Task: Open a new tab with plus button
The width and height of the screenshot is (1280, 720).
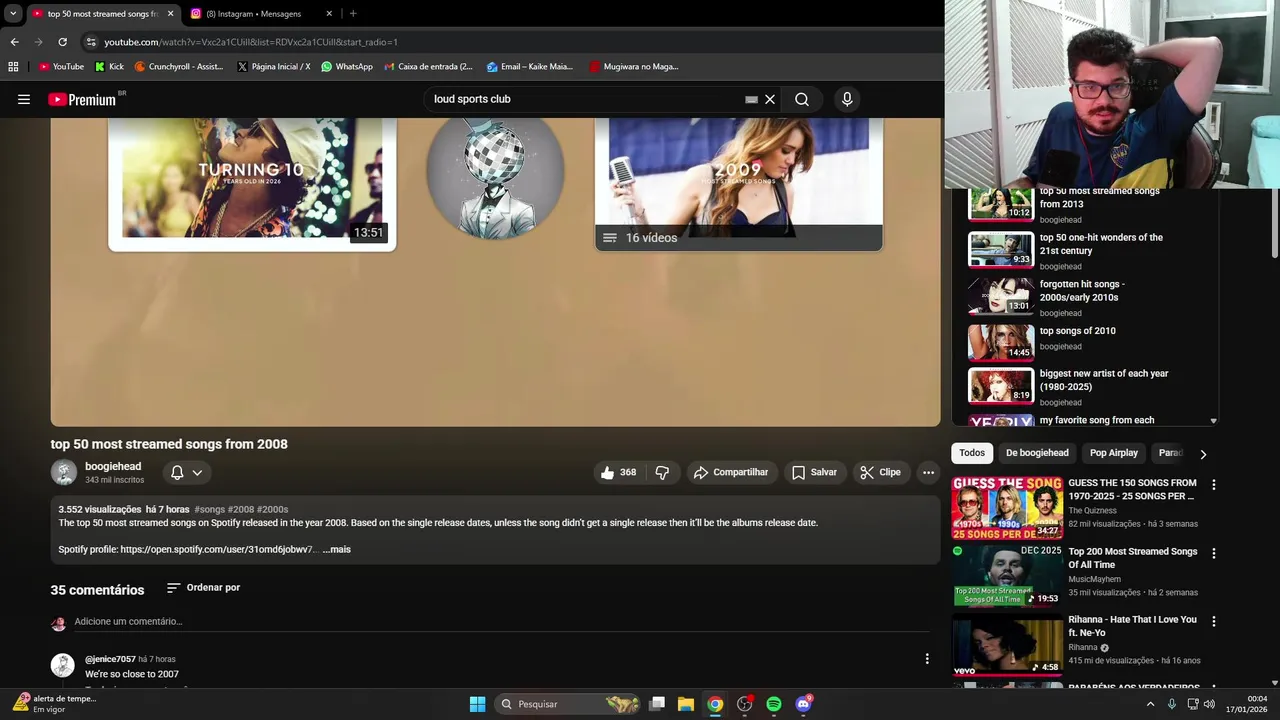Action: pos(353,13)
